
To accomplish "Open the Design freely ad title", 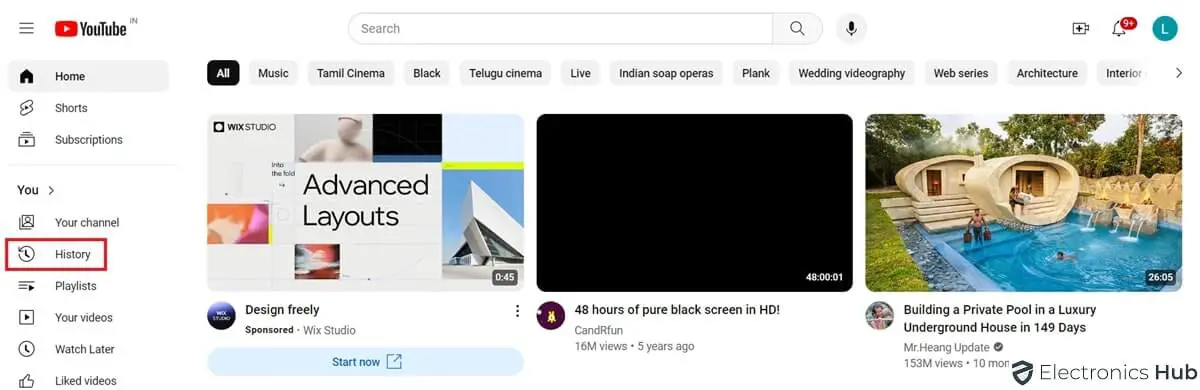I will click(x=282, y=310).
